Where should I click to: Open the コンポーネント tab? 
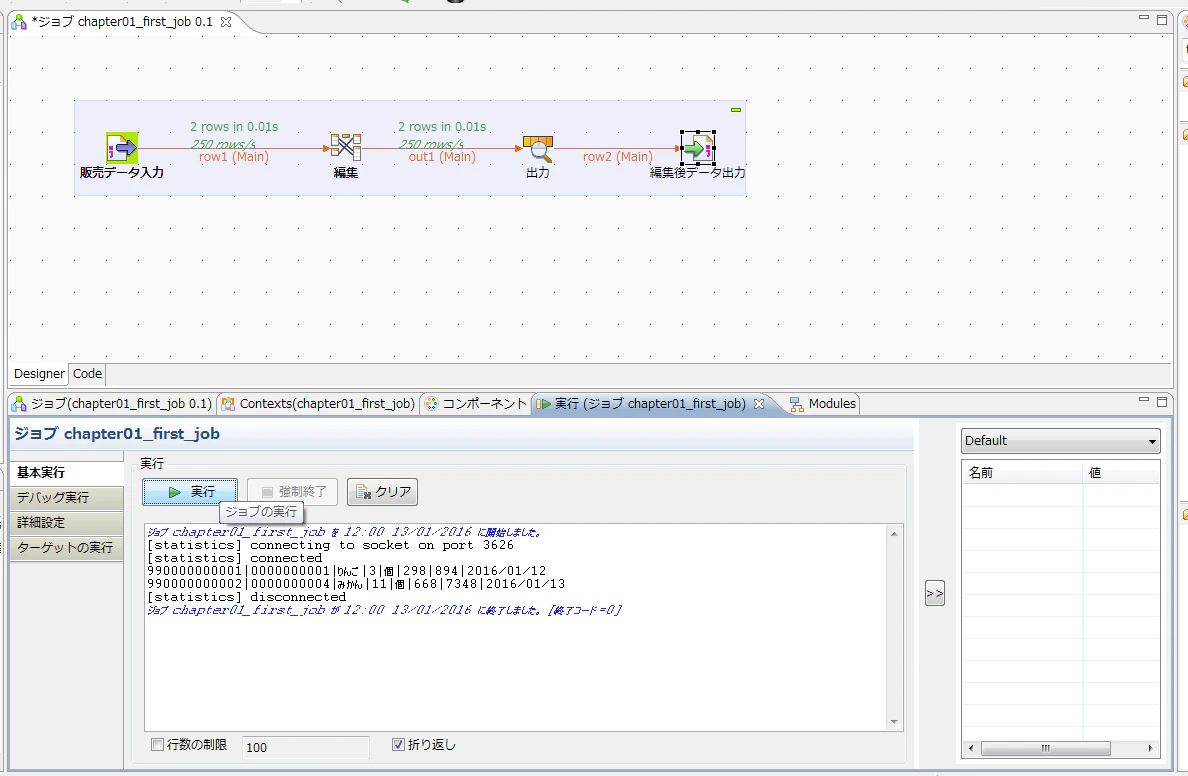(x=475, y=404)
